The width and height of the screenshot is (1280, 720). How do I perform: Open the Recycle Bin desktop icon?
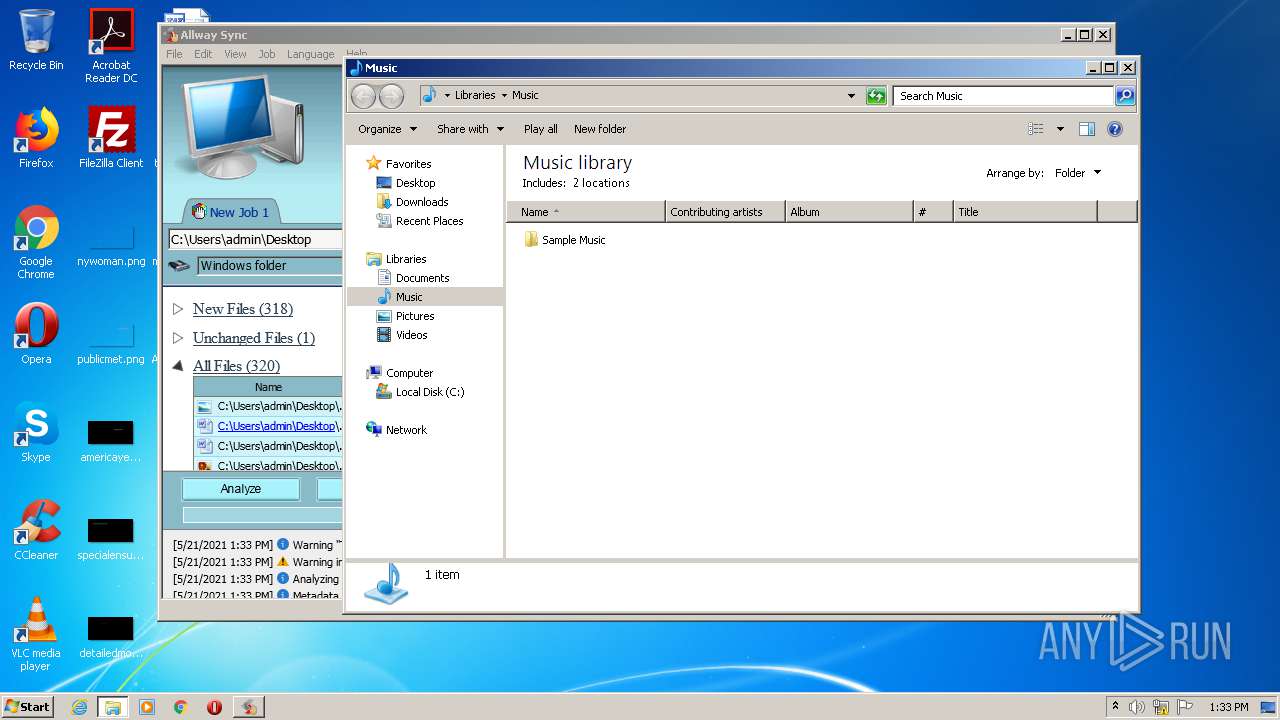pyautogui.click(x=36, y=41)
